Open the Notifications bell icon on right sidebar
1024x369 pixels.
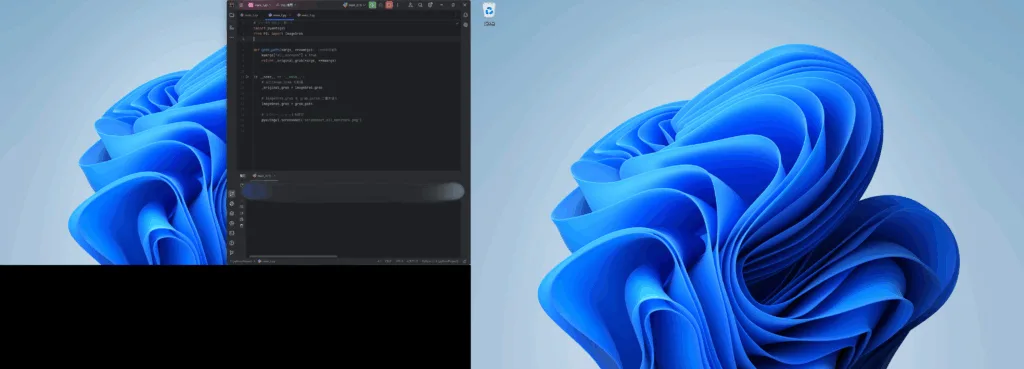click(x=466, y=15)
